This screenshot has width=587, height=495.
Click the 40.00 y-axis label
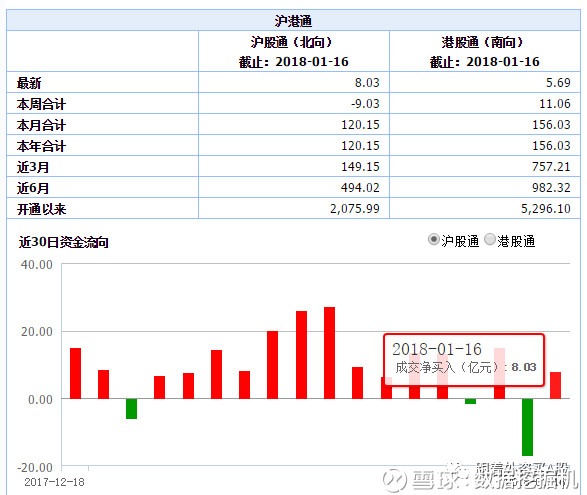point(37,265)
